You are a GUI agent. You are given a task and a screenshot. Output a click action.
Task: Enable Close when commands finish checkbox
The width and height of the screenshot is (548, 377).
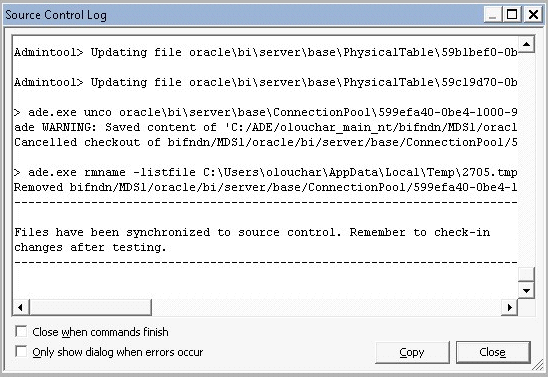[x=21, y=331]
